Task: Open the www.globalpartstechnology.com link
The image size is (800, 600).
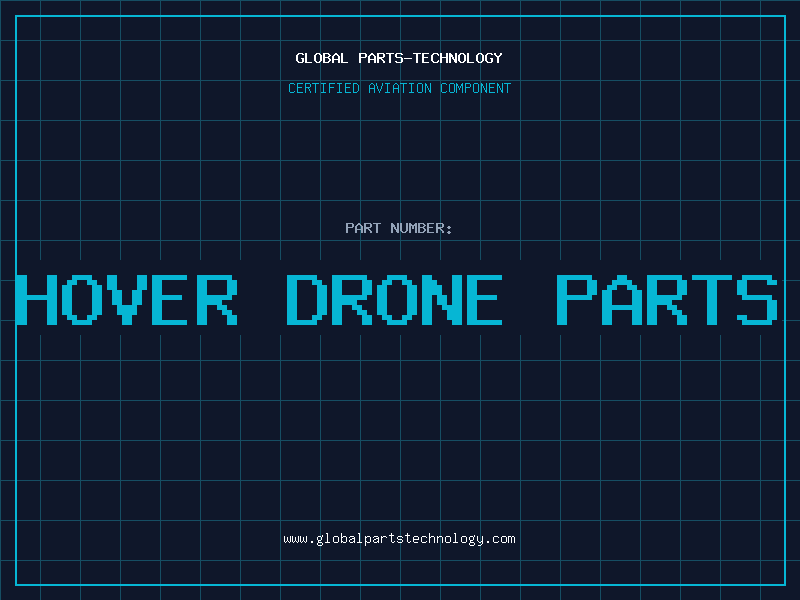Action: pos(399,539)
